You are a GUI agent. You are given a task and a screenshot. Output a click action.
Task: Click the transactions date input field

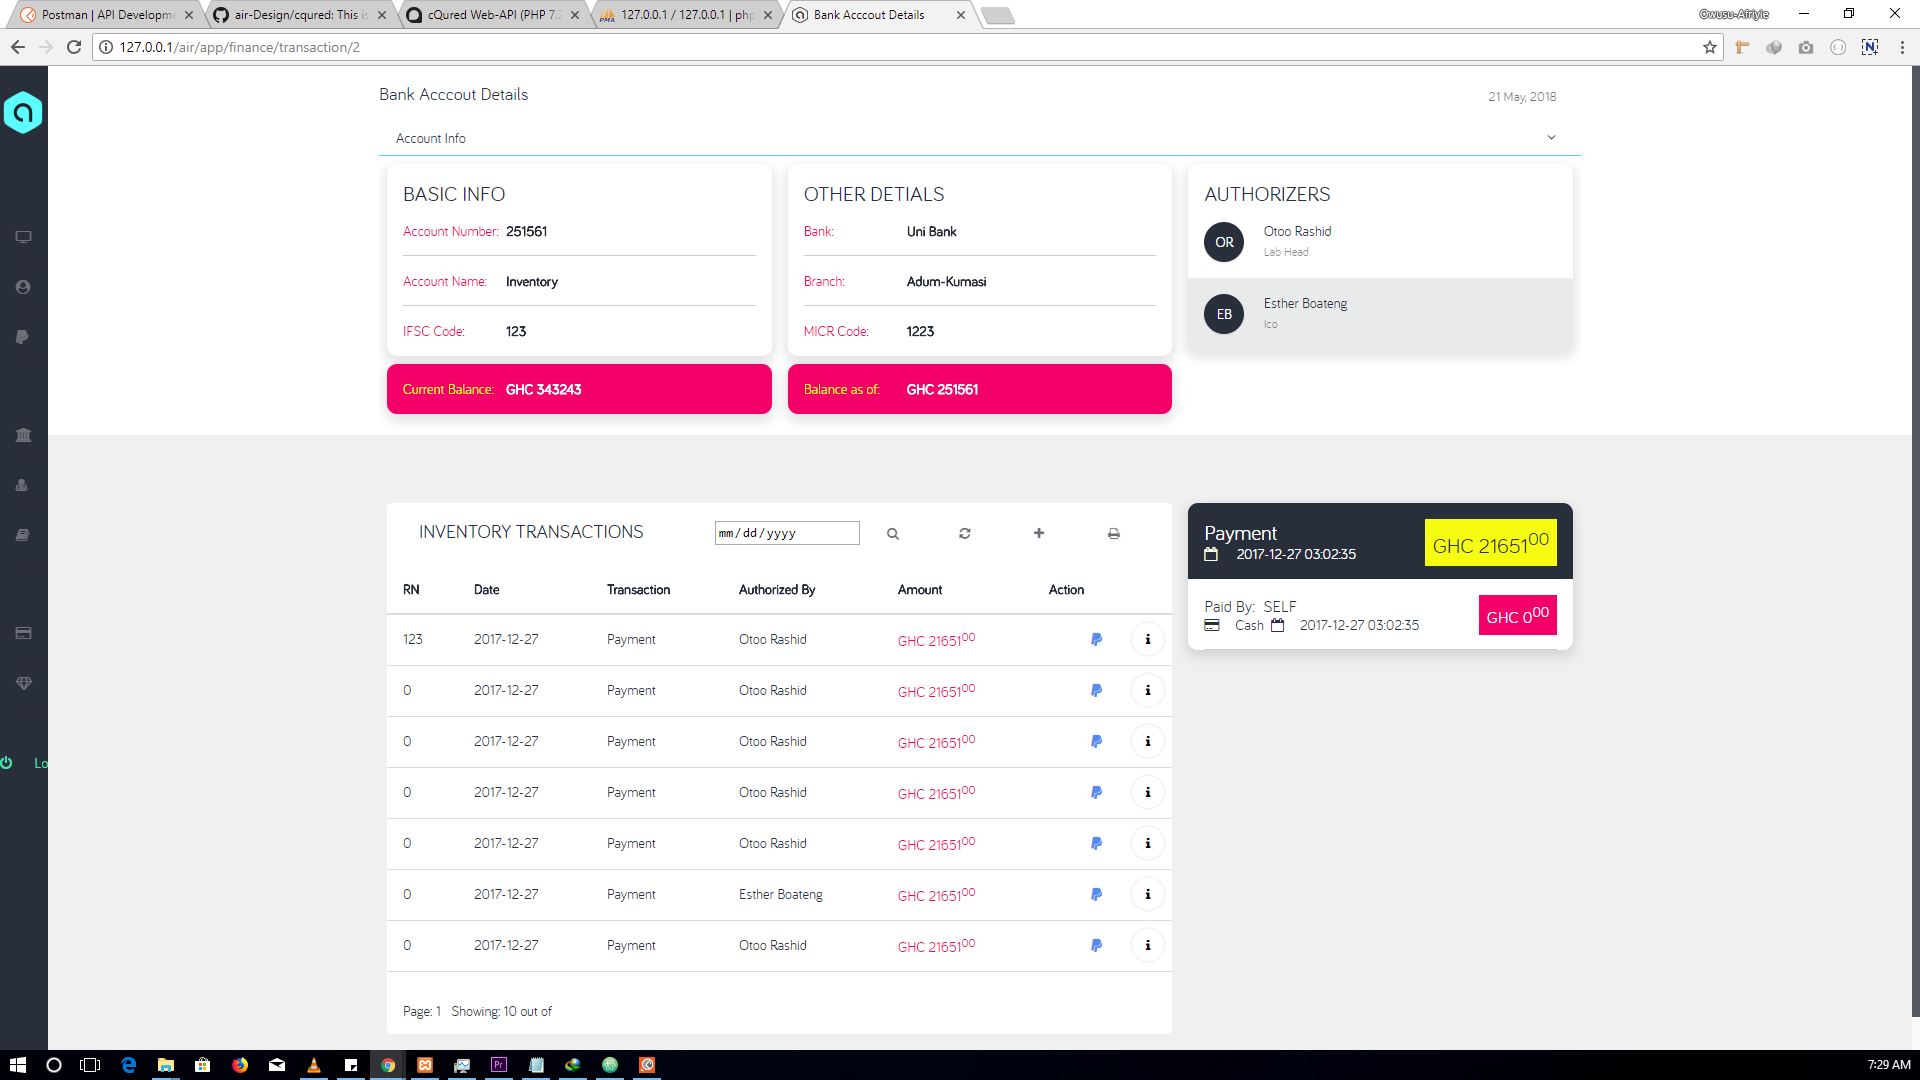(x=786, y=533)
